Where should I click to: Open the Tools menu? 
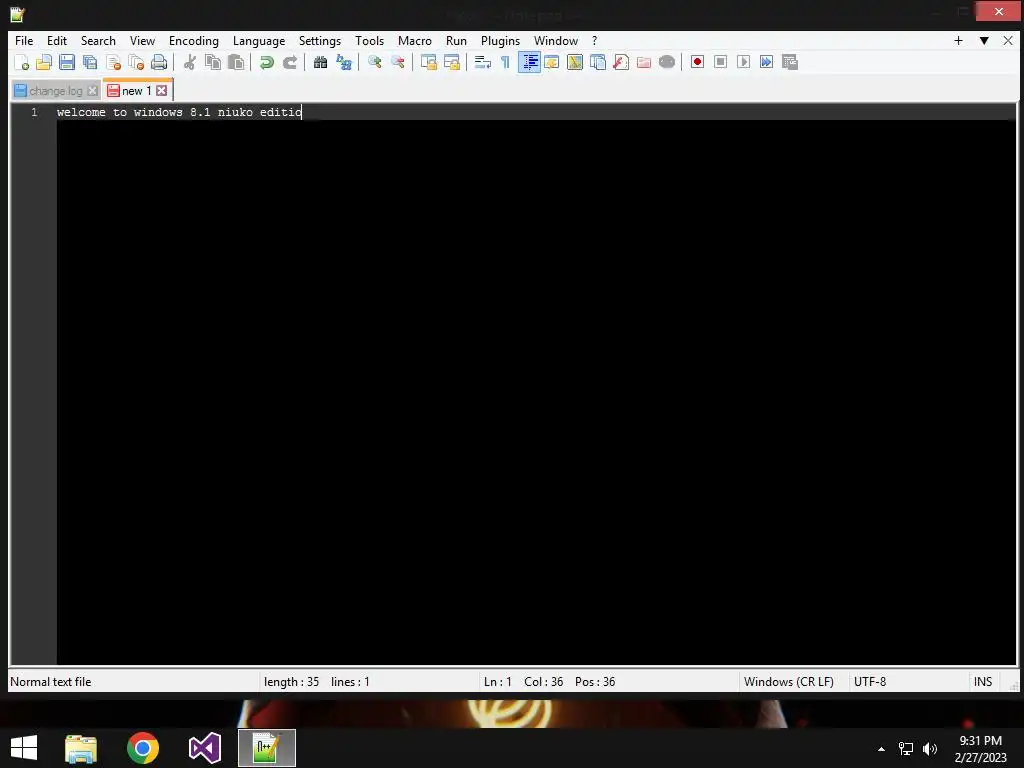click(369, 40)
